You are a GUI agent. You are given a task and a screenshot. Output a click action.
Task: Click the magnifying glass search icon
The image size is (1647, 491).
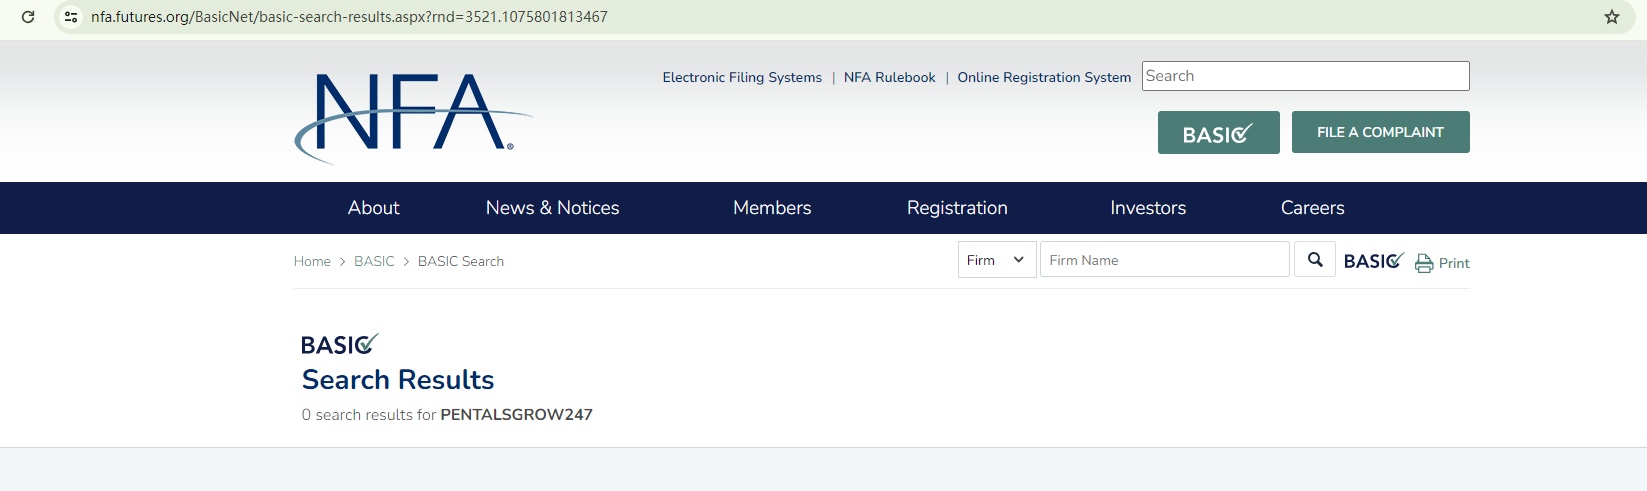point(1315,260)
